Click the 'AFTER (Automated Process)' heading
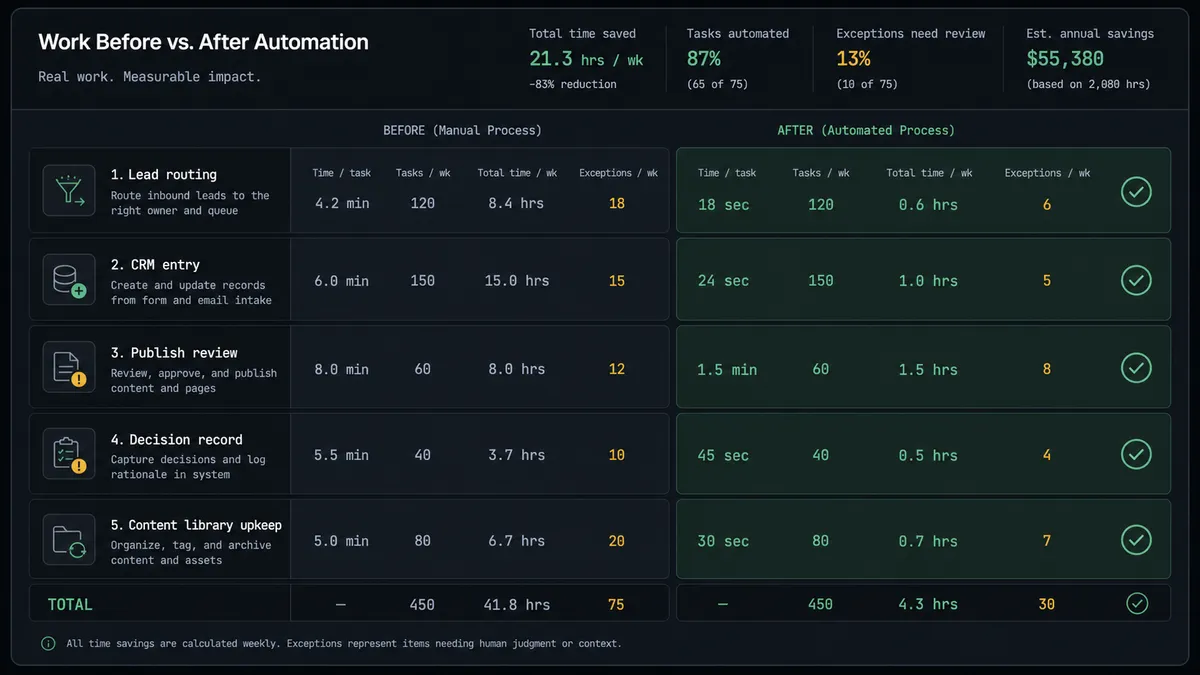 coord(866,130)
